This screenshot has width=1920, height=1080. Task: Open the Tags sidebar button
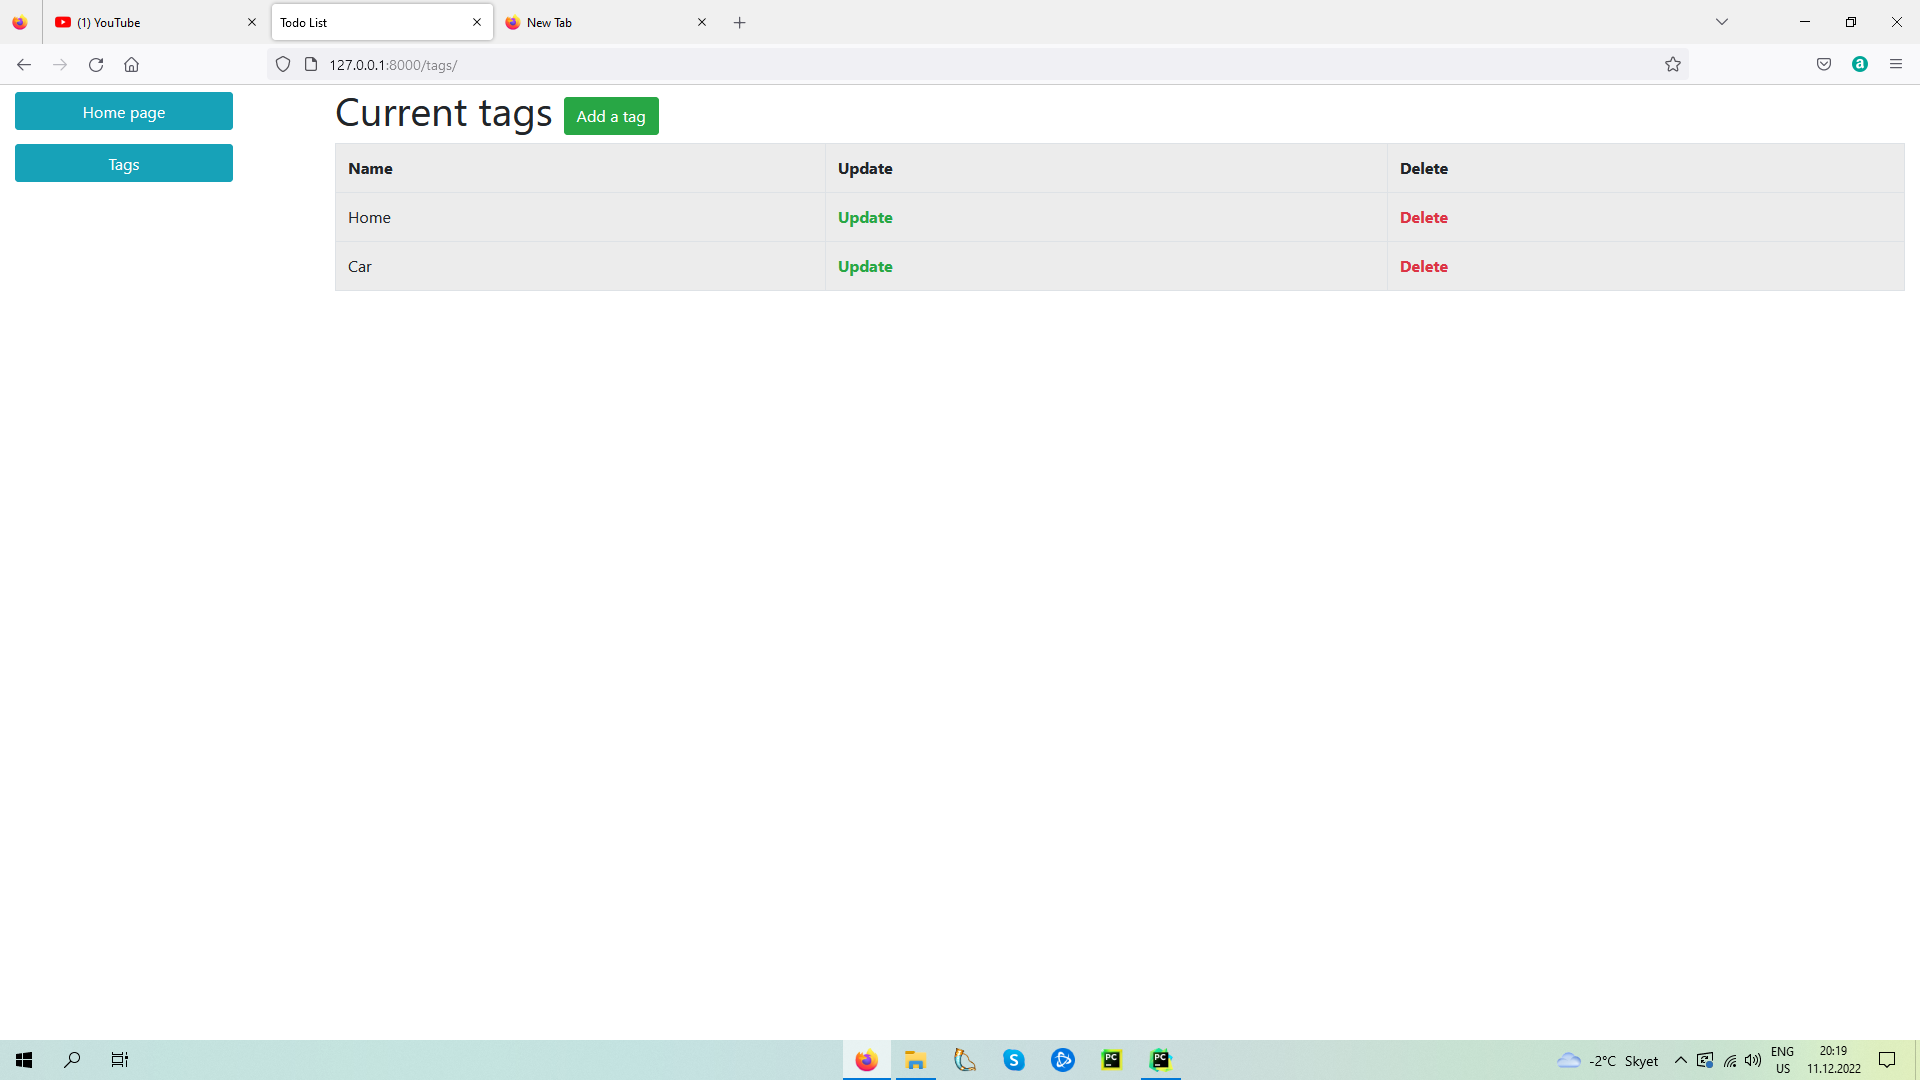tap(124, 164)
